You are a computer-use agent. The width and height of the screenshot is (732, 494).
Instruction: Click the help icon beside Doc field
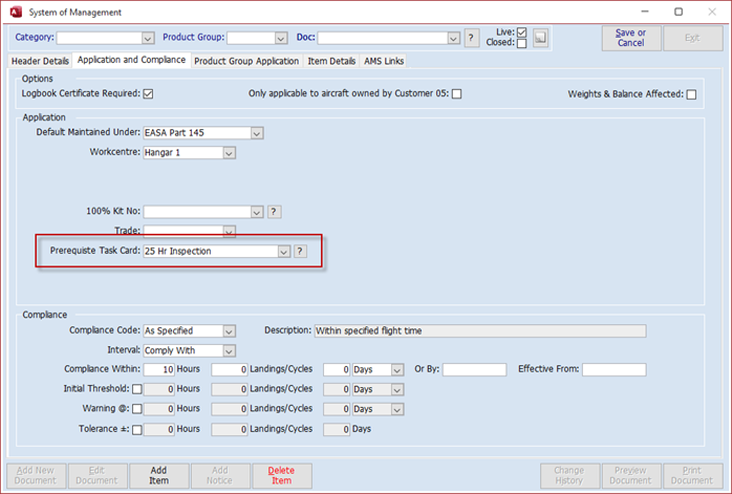pos(472,38)
